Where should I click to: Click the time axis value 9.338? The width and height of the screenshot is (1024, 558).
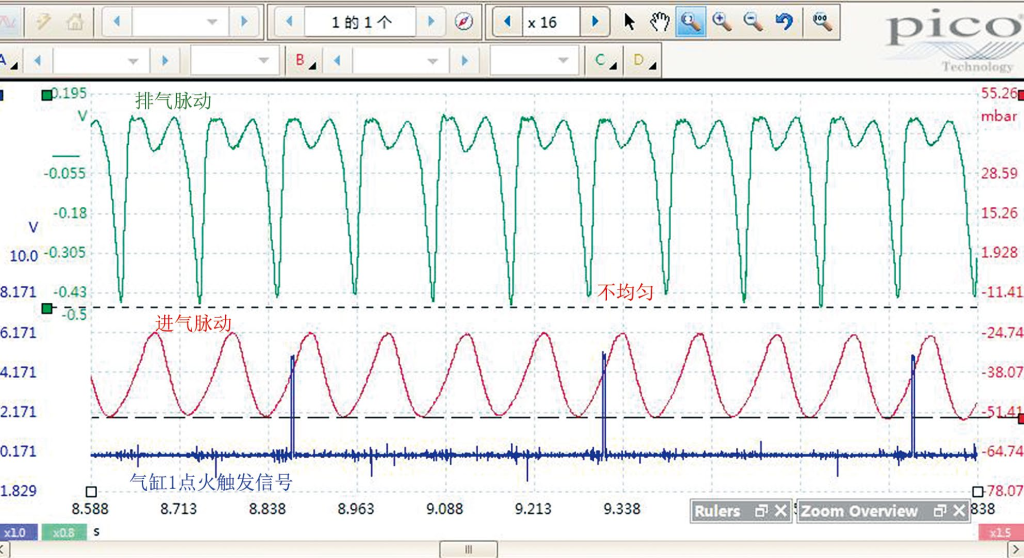pyautogui.click(x=622, y=508)
